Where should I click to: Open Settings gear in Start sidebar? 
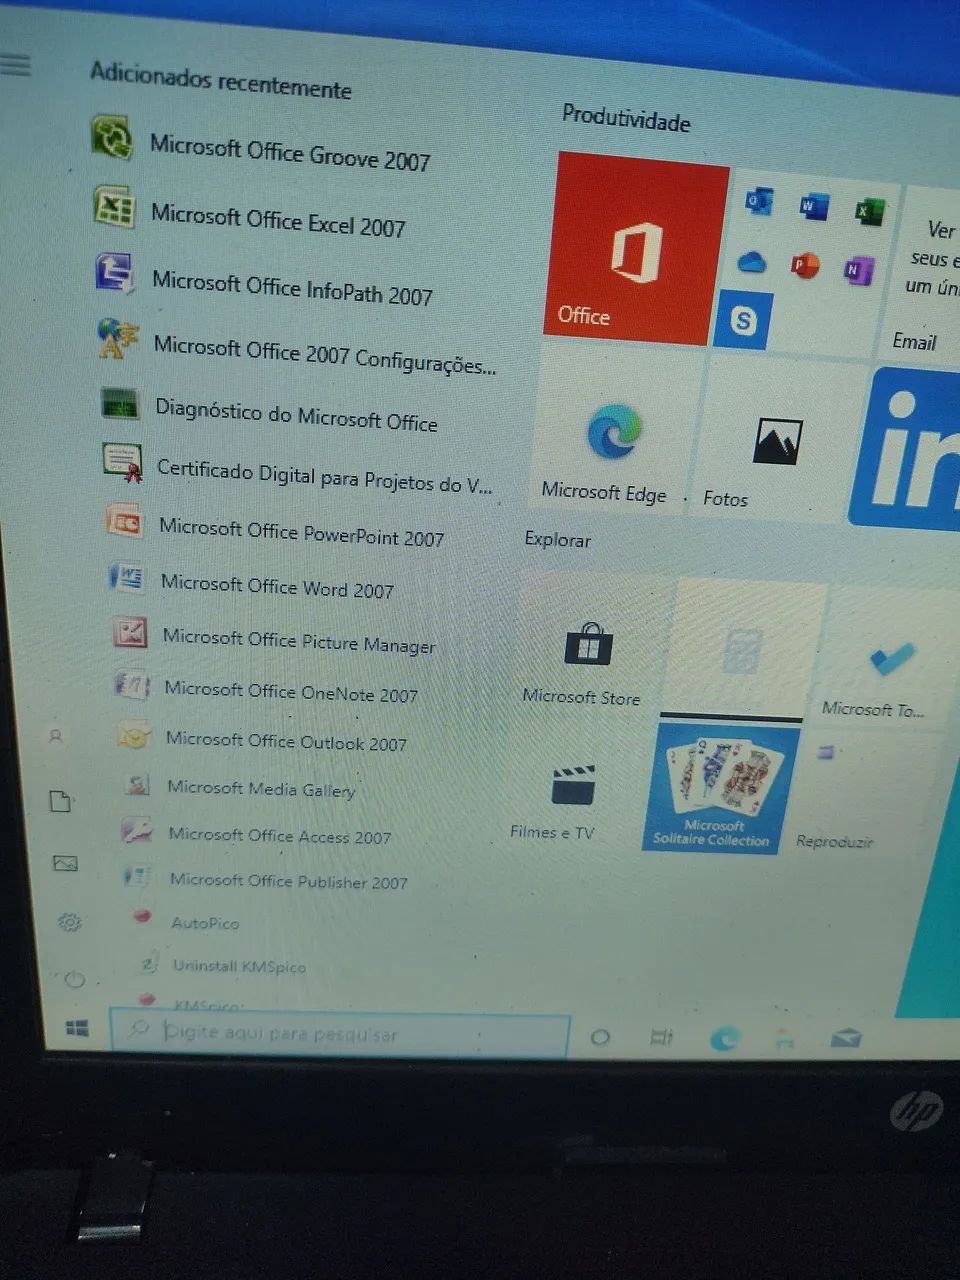click(x=69, y=922)
